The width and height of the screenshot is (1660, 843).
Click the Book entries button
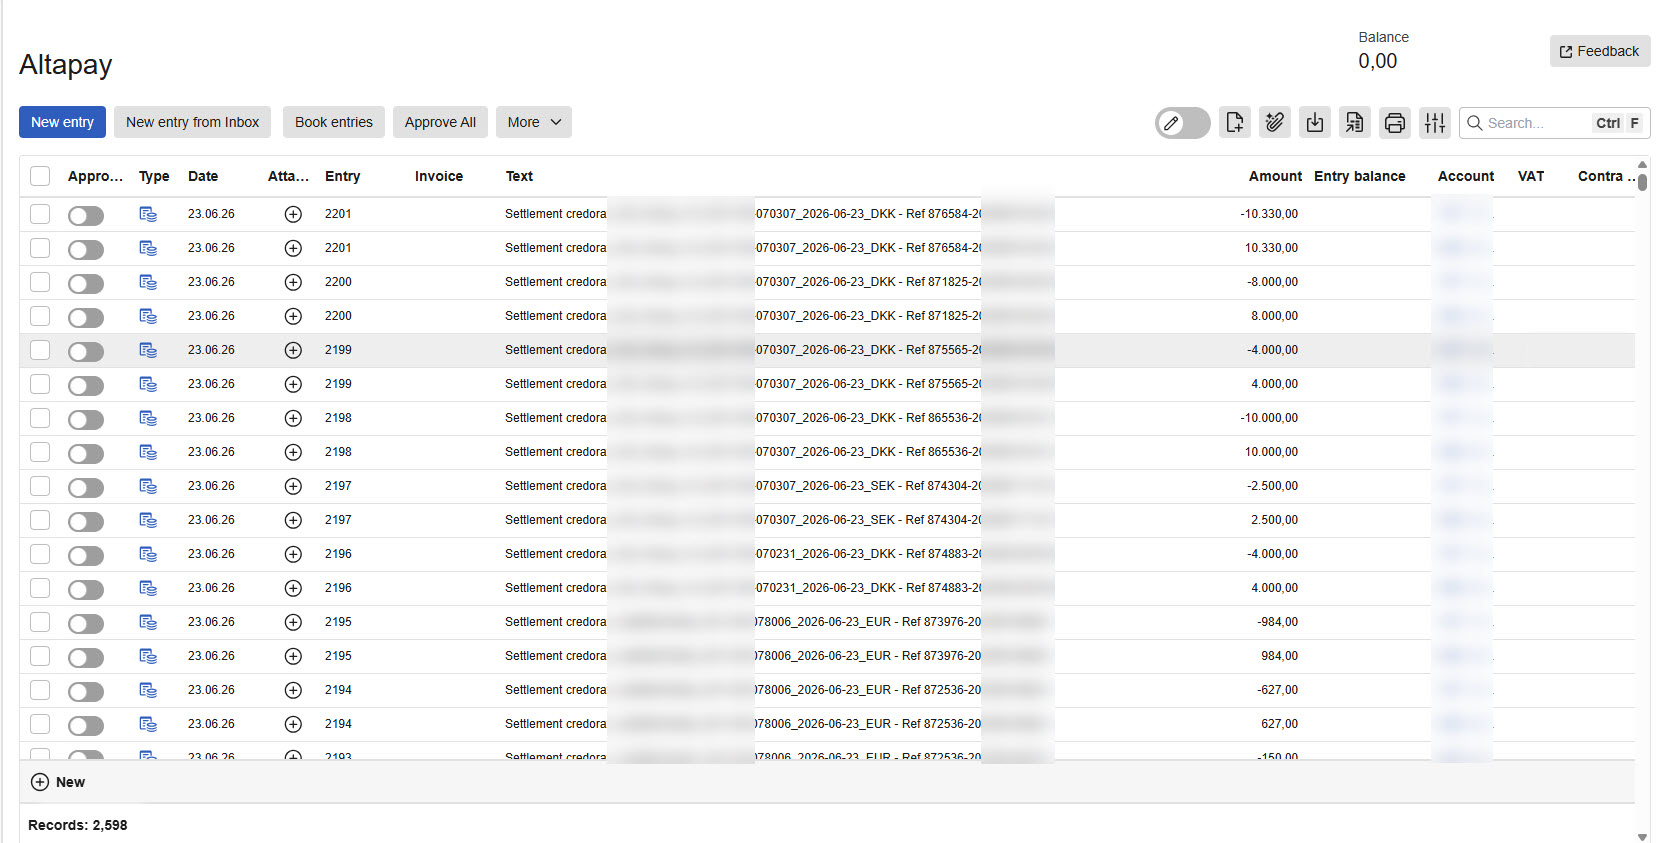point(334,122)
